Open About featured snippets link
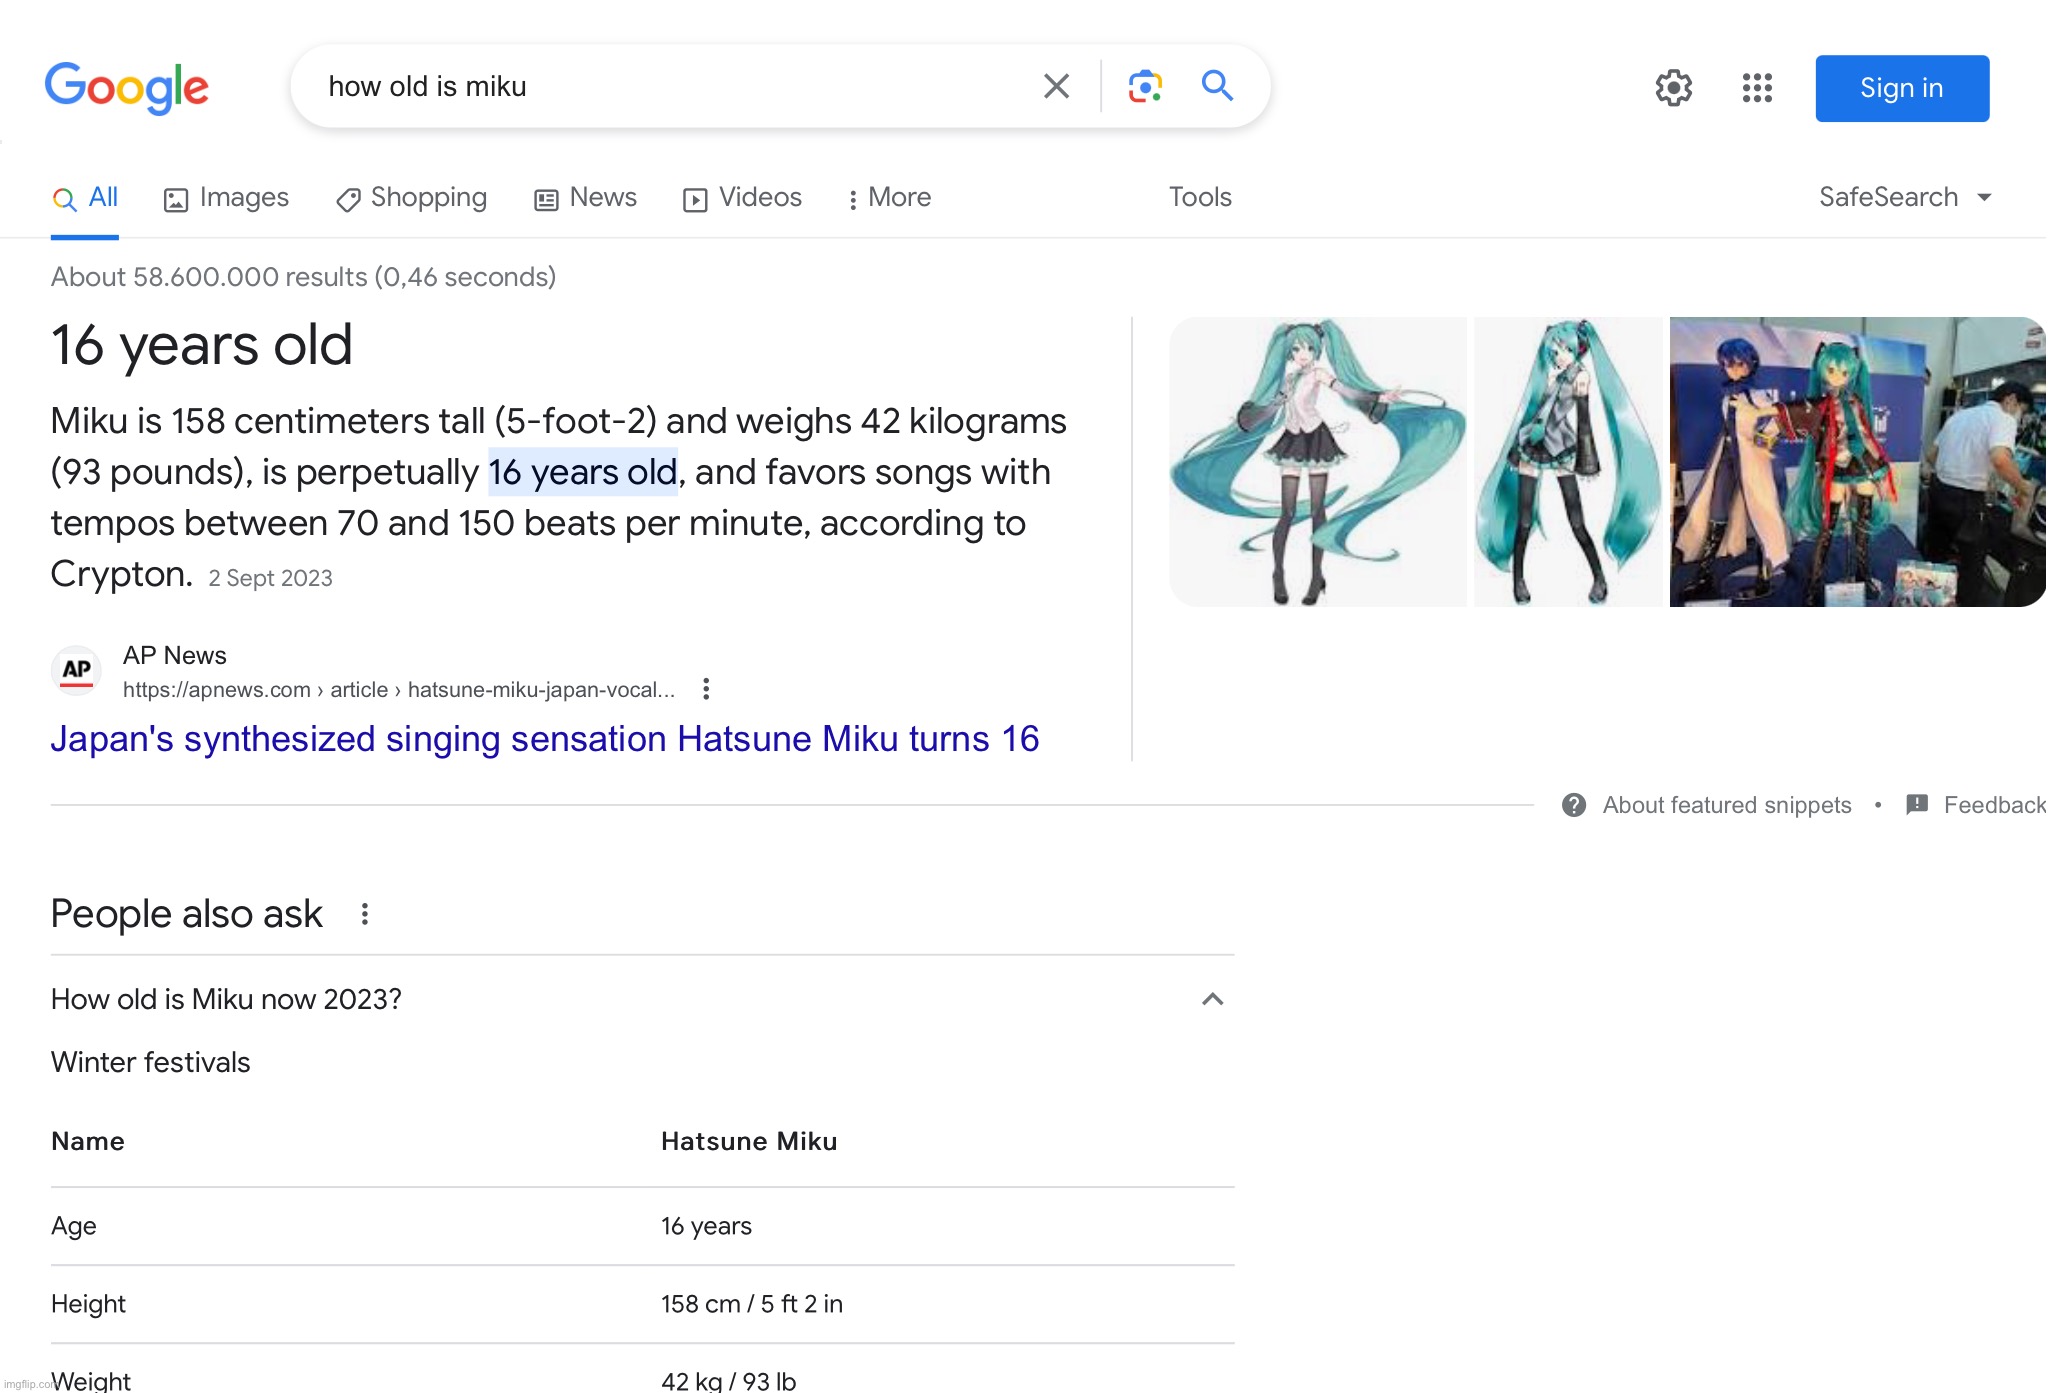Screen dimensions: 2048x1393 coord(1727,805)
